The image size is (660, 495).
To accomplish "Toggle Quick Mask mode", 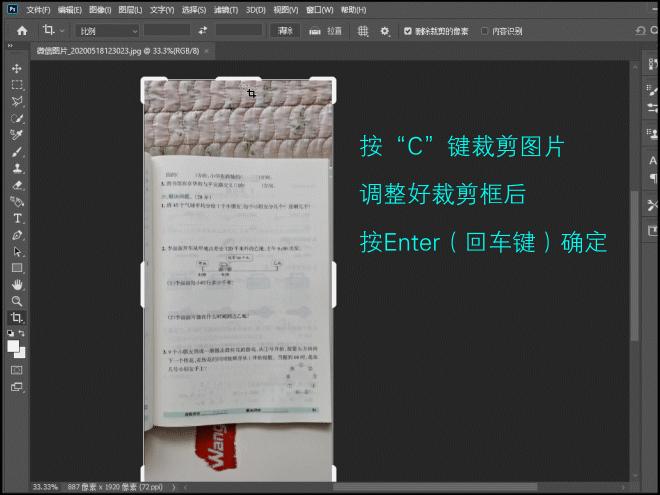I will coord(17,370).
